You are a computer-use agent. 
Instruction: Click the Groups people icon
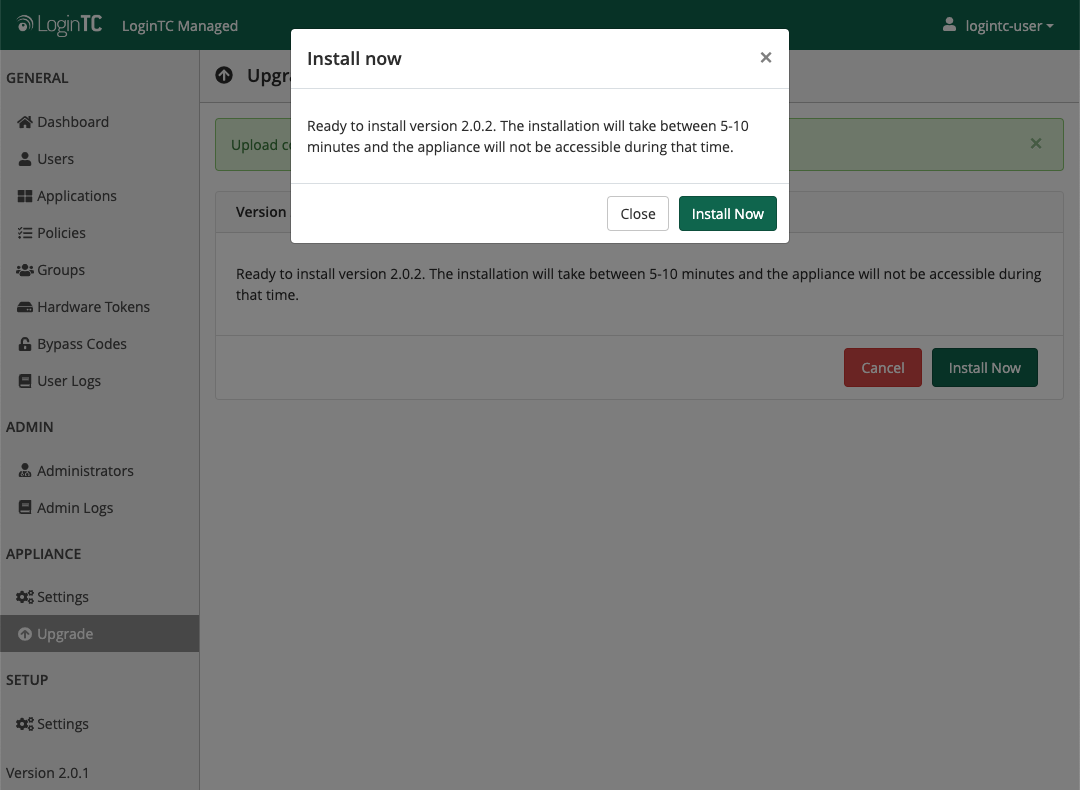coord(25,270)
